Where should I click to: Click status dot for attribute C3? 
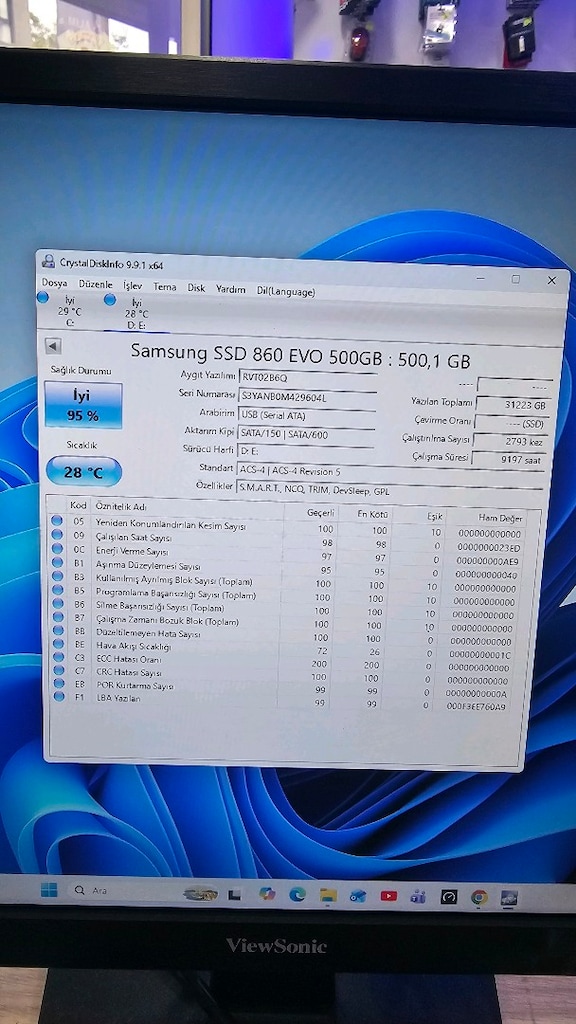coord(59,657)
